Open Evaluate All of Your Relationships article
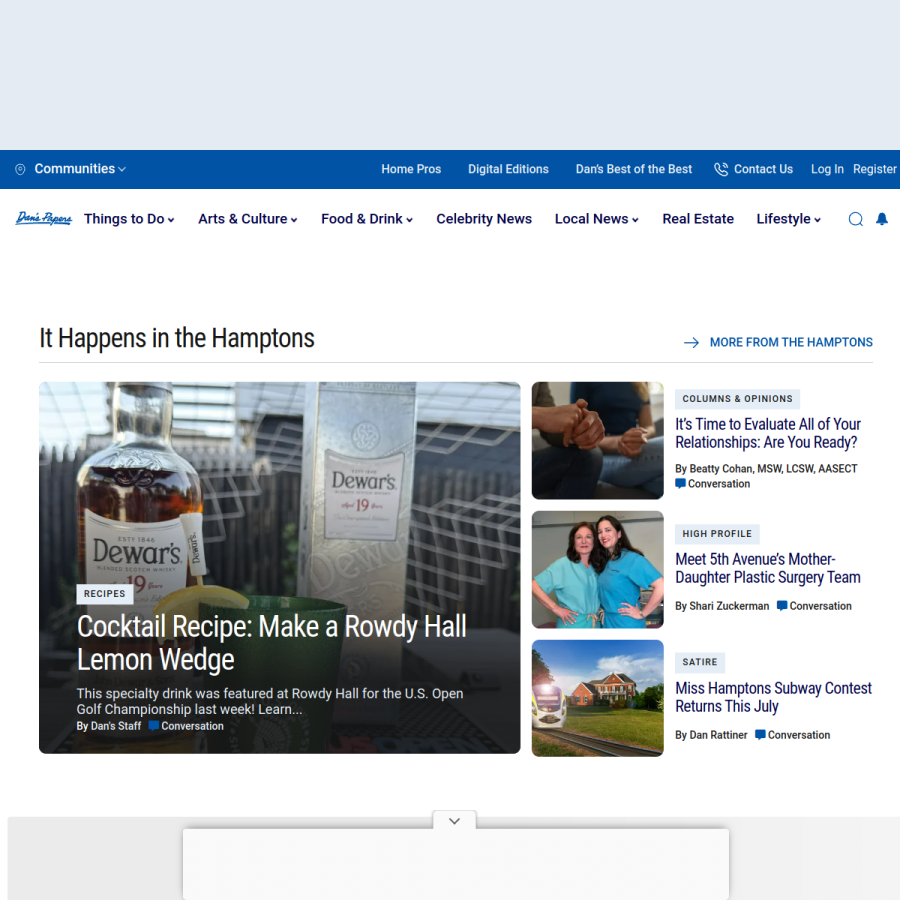This screenshot has height=900, width=900. 767,433
